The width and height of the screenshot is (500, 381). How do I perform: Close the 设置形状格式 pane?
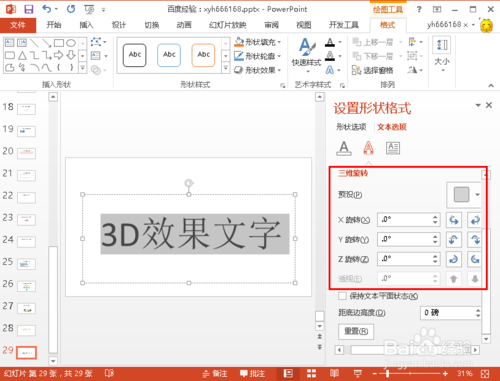tap(489, 105)
